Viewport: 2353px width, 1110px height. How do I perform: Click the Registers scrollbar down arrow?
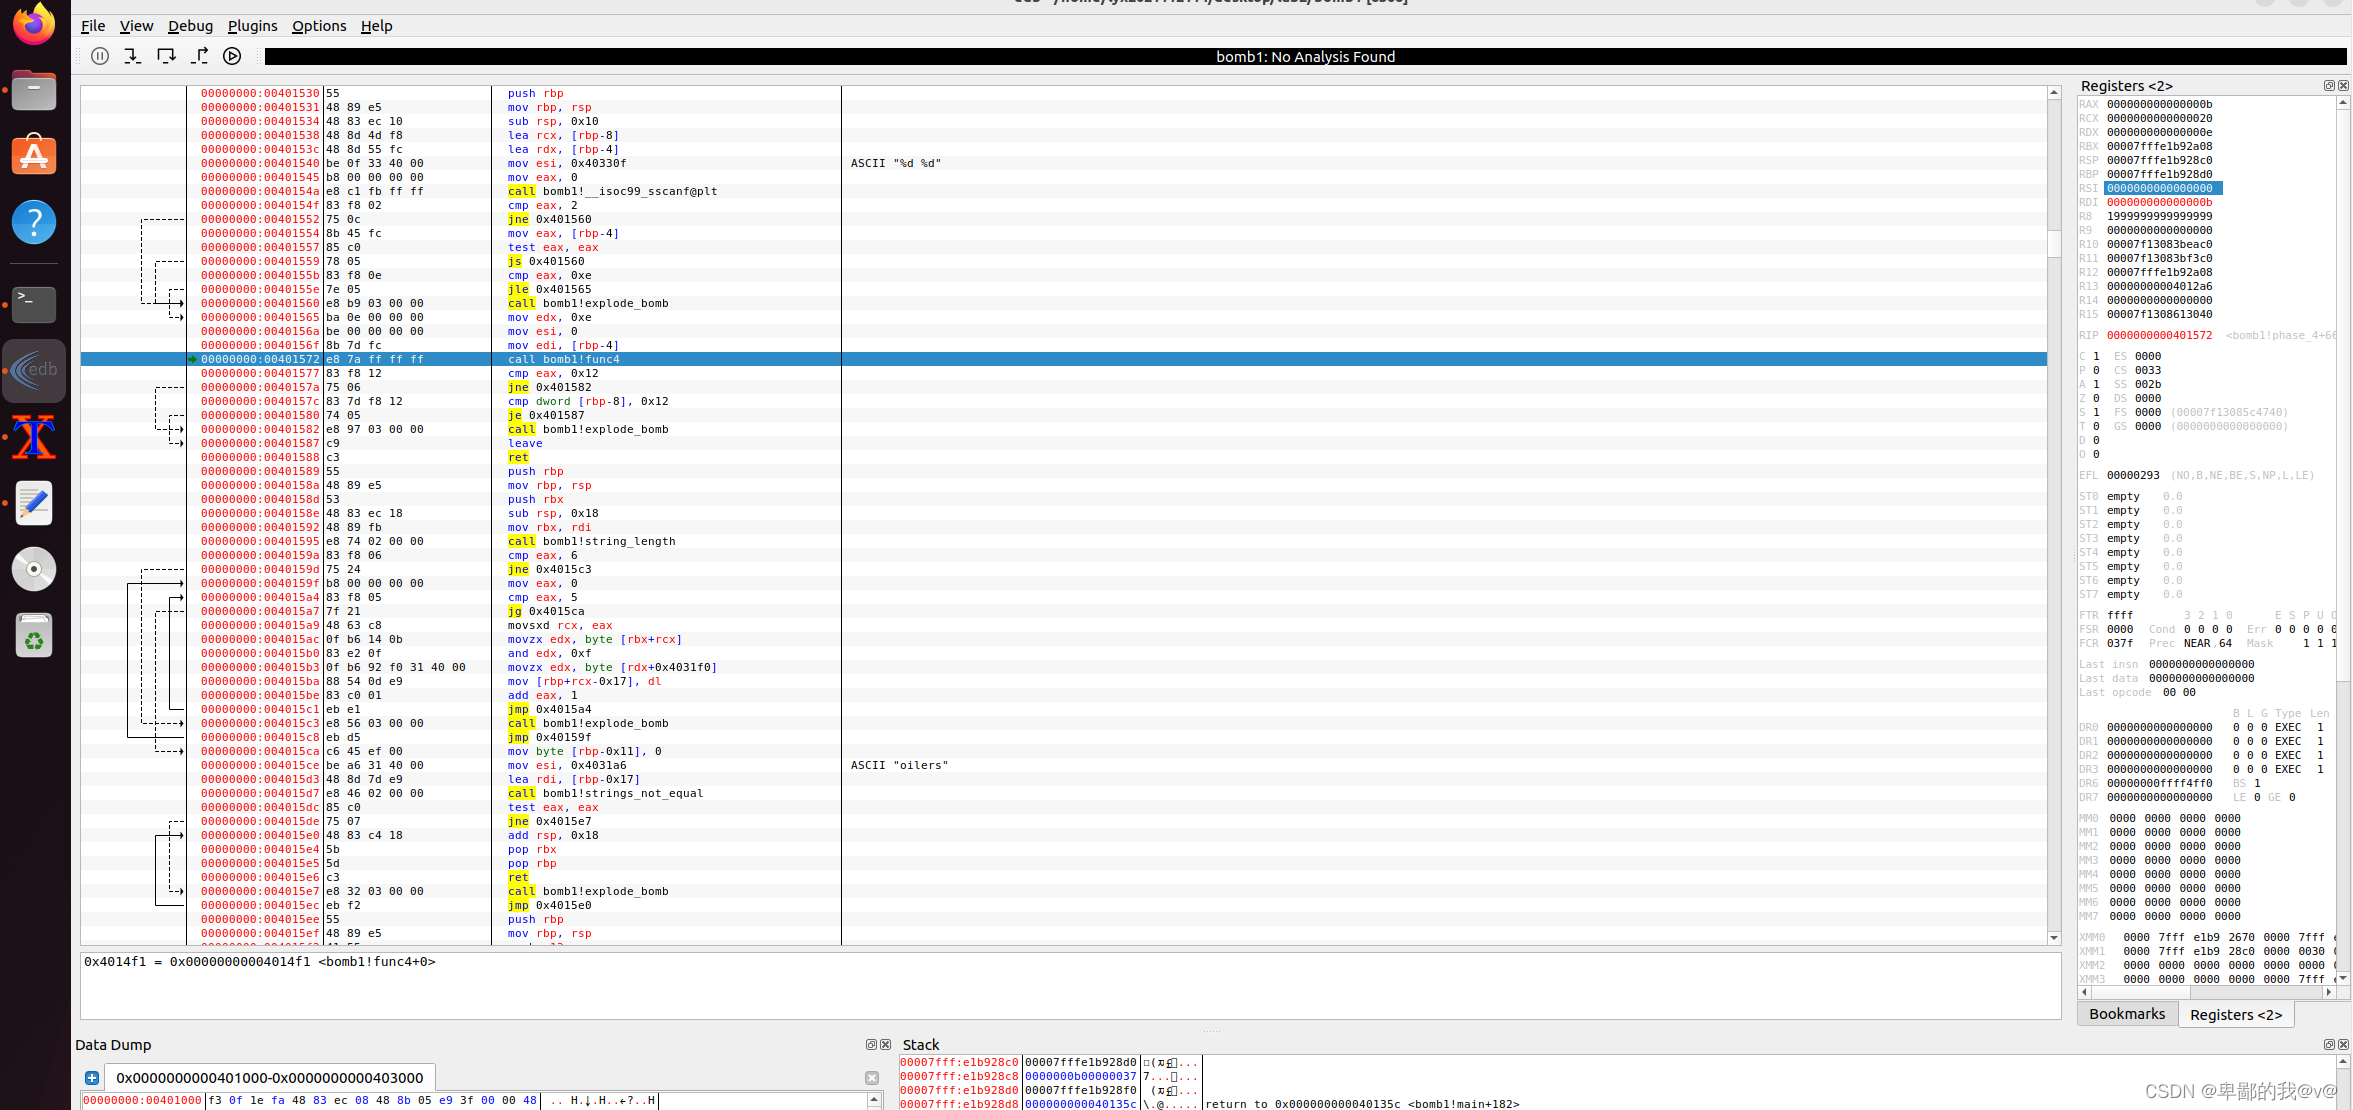2343,978
